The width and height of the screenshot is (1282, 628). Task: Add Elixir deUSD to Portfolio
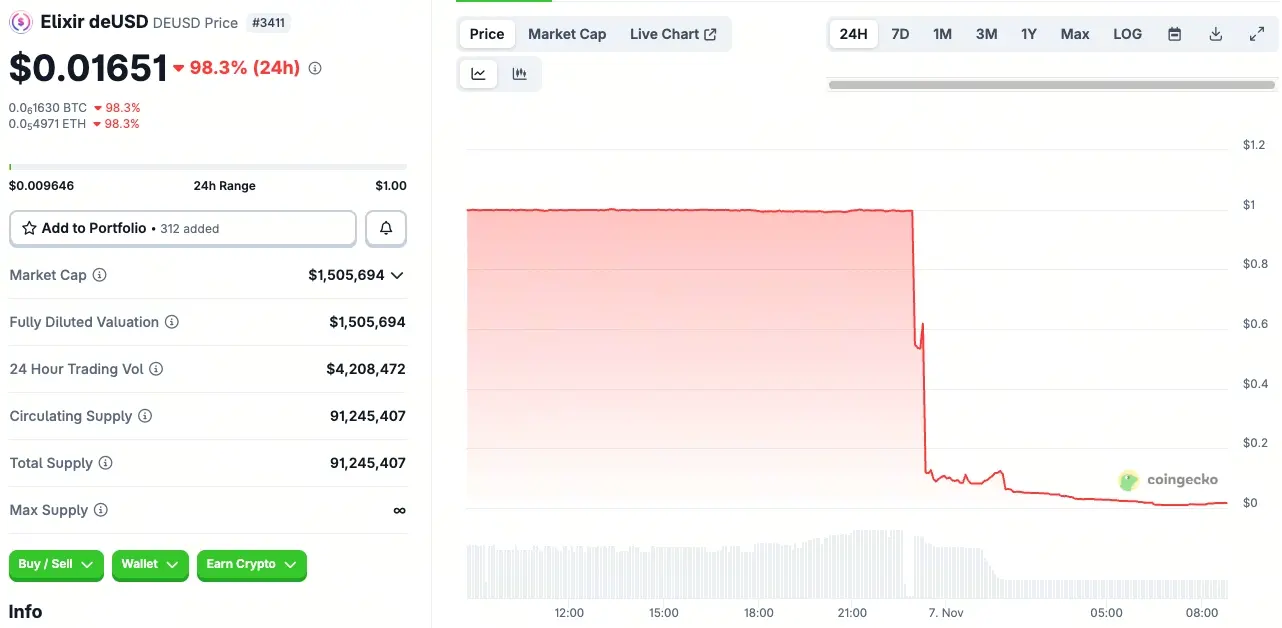point(183,228)
